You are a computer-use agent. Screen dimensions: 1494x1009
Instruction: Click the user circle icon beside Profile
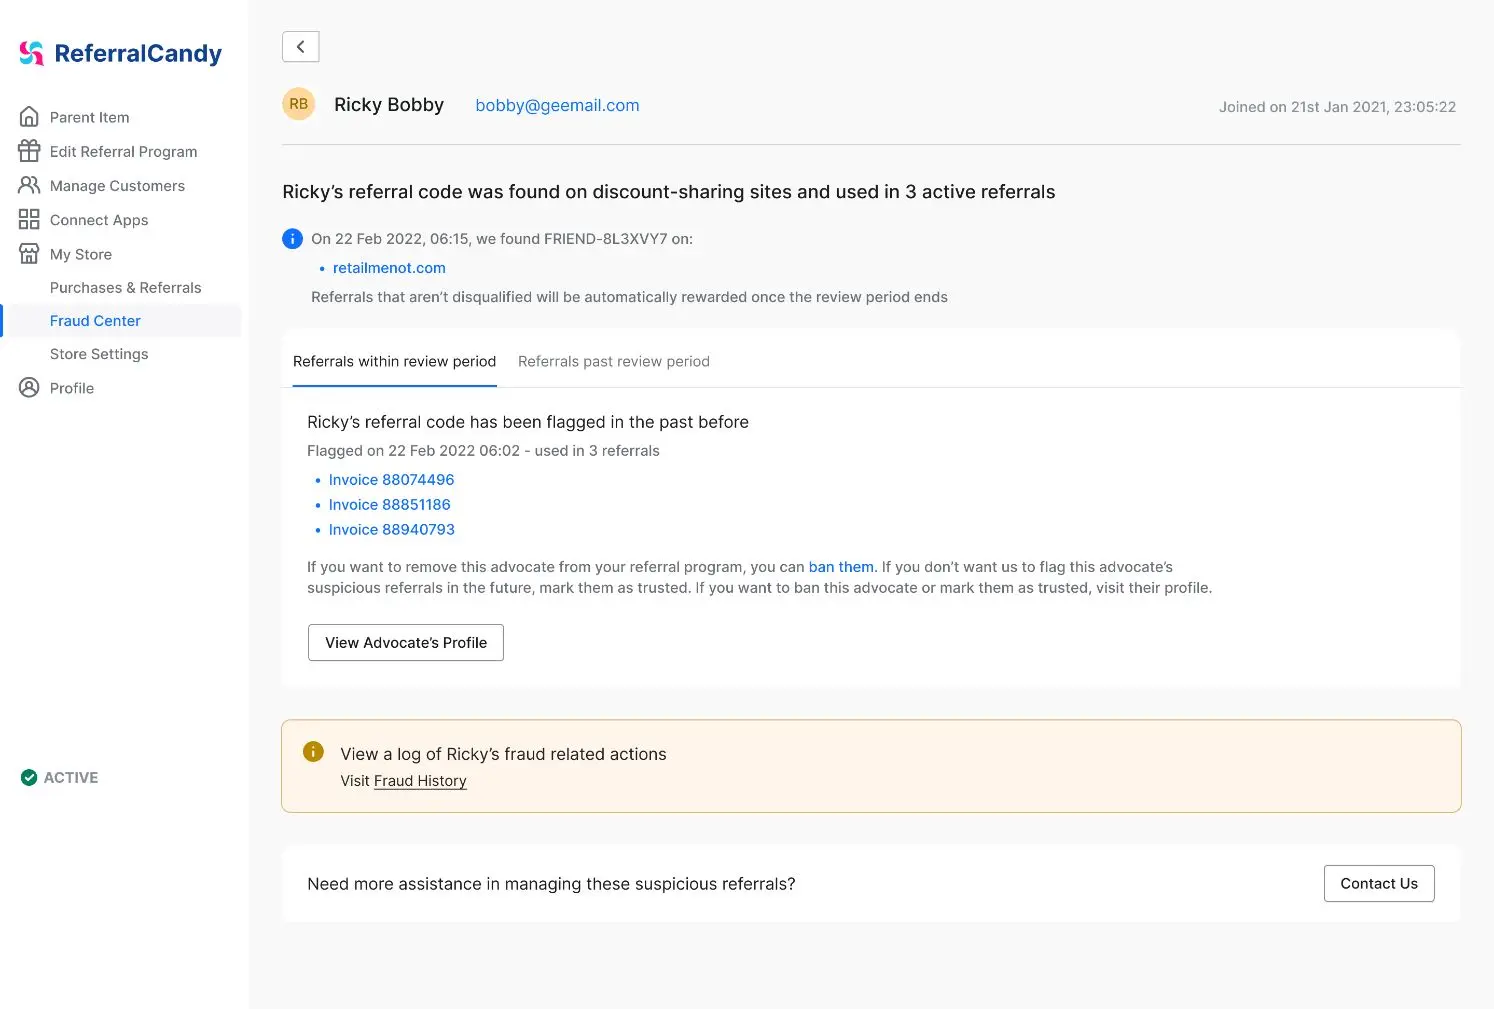(x=29, y=388)
